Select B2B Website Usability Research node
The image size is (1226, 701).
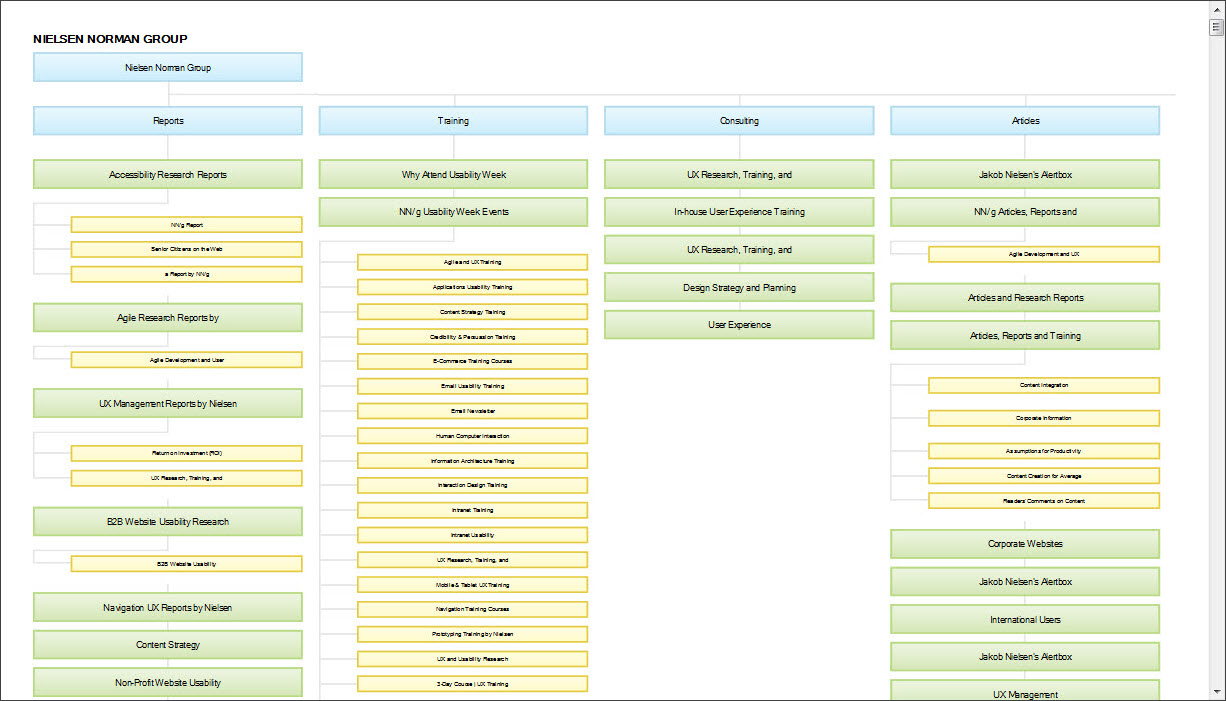(168, 521)
